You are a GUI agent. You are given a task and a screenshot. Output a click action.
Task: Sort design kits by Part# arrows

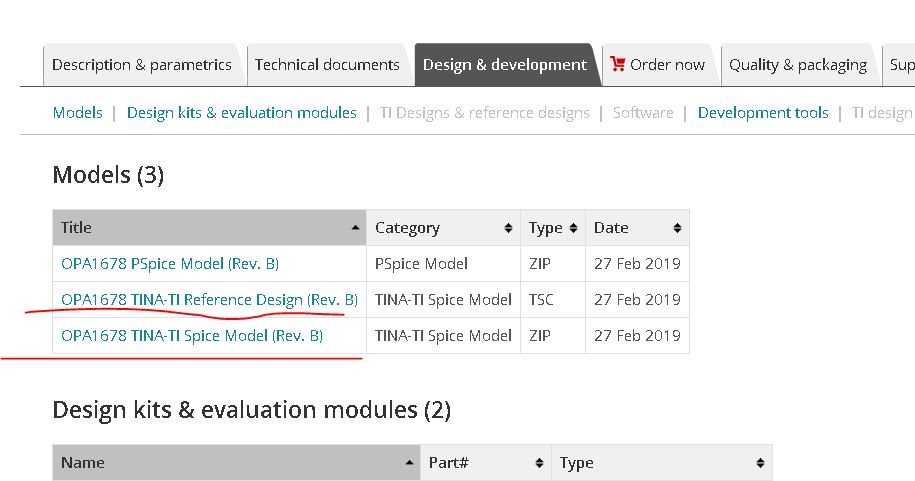540,463
